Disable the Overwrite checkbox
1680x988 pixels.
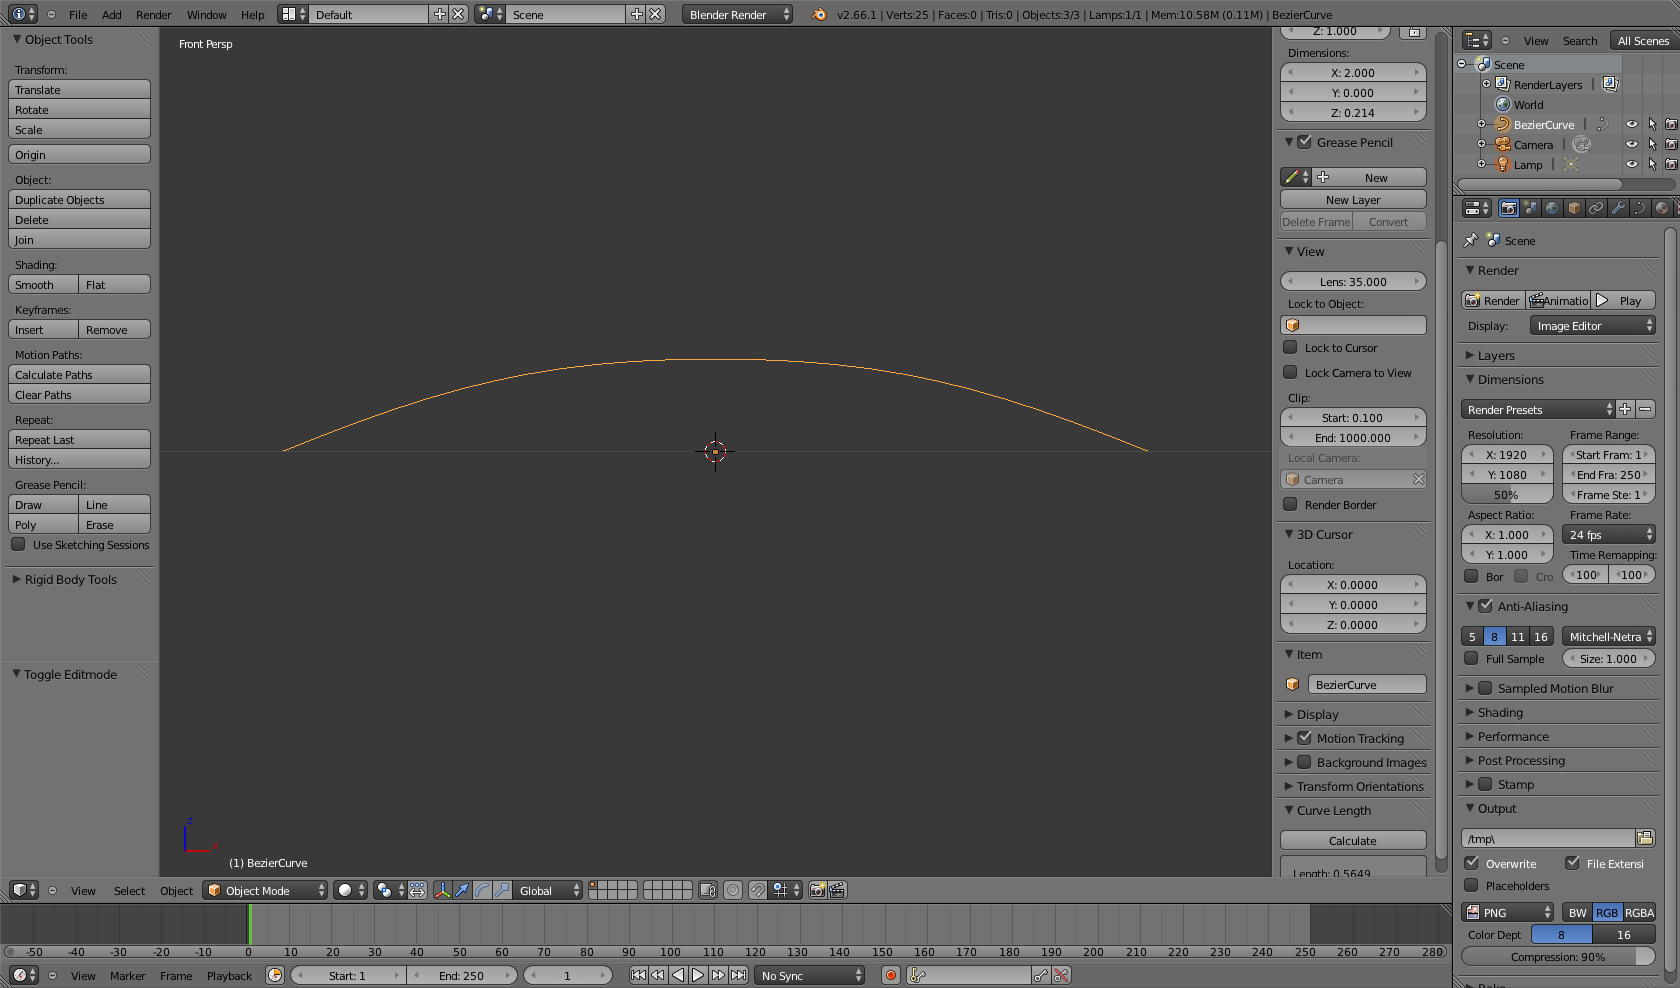[1471, 863]
